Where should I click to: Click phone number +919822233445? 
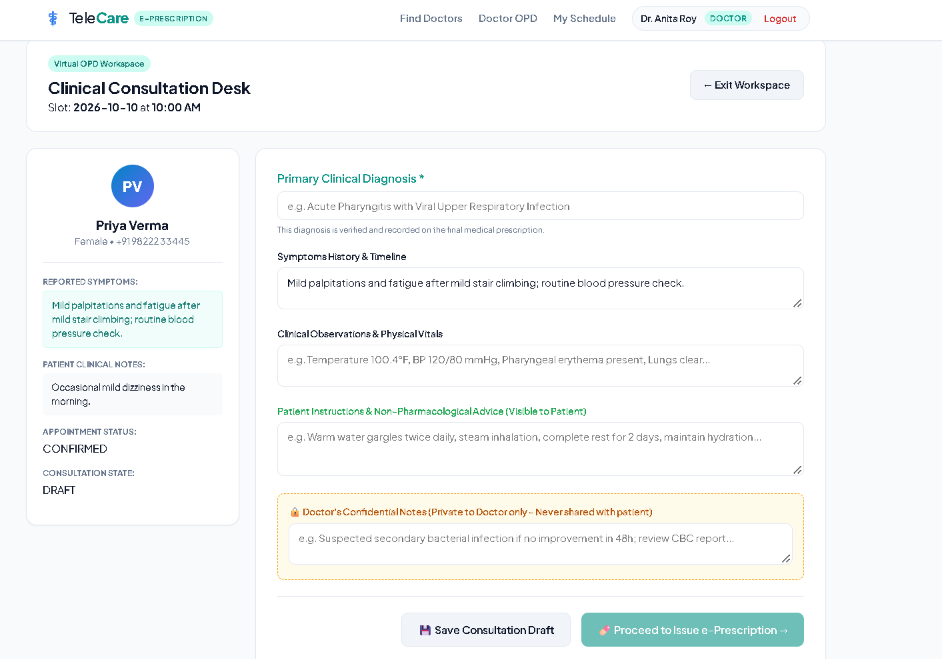[153, 241]
